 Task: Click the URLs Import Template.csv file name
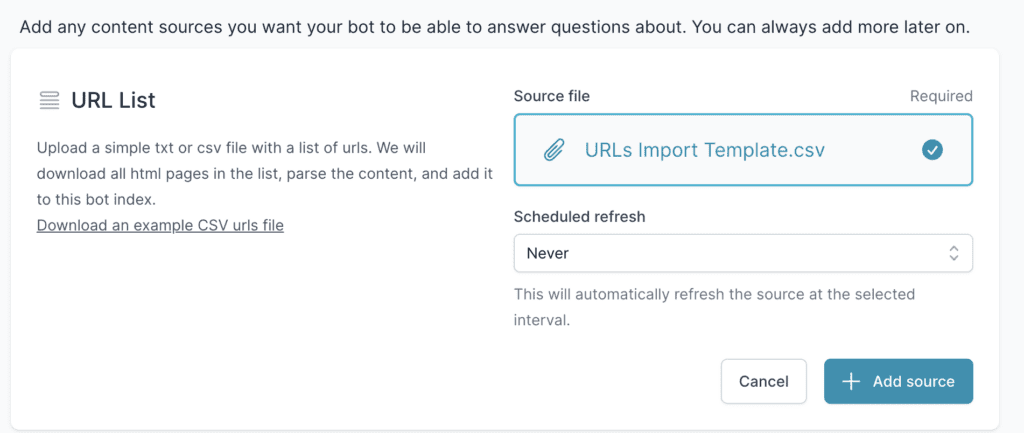coord(704,150)
